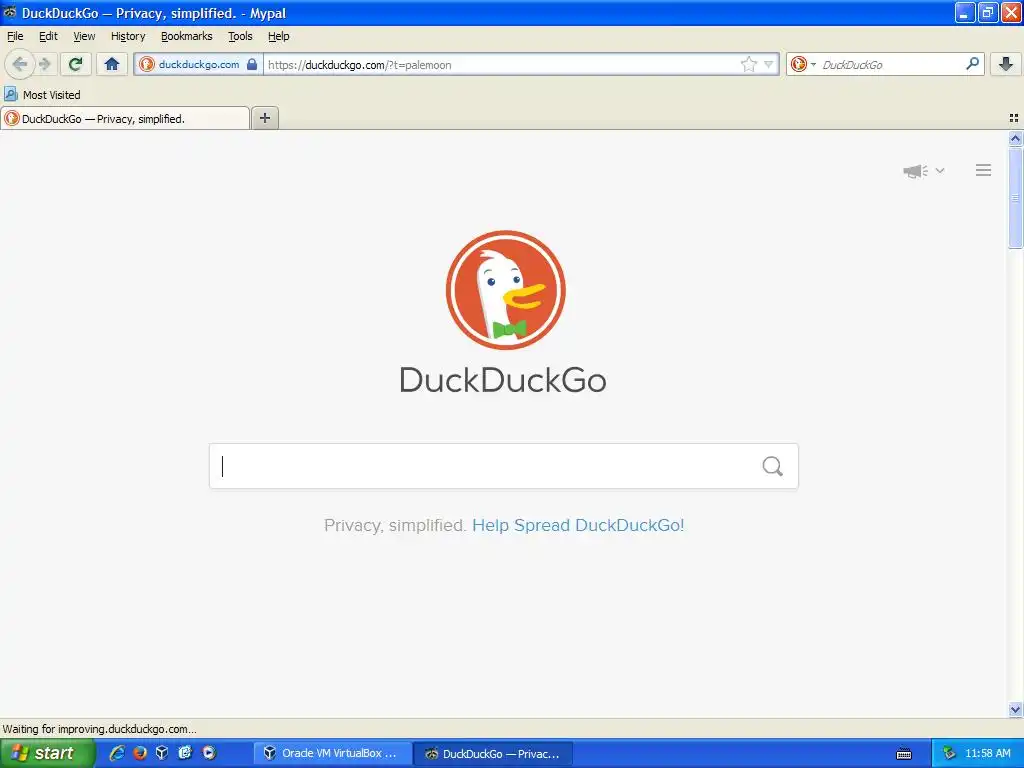Click the vertical scrollbar thumb
This screenshot has width=1024, height=768.
point(1015,197)
